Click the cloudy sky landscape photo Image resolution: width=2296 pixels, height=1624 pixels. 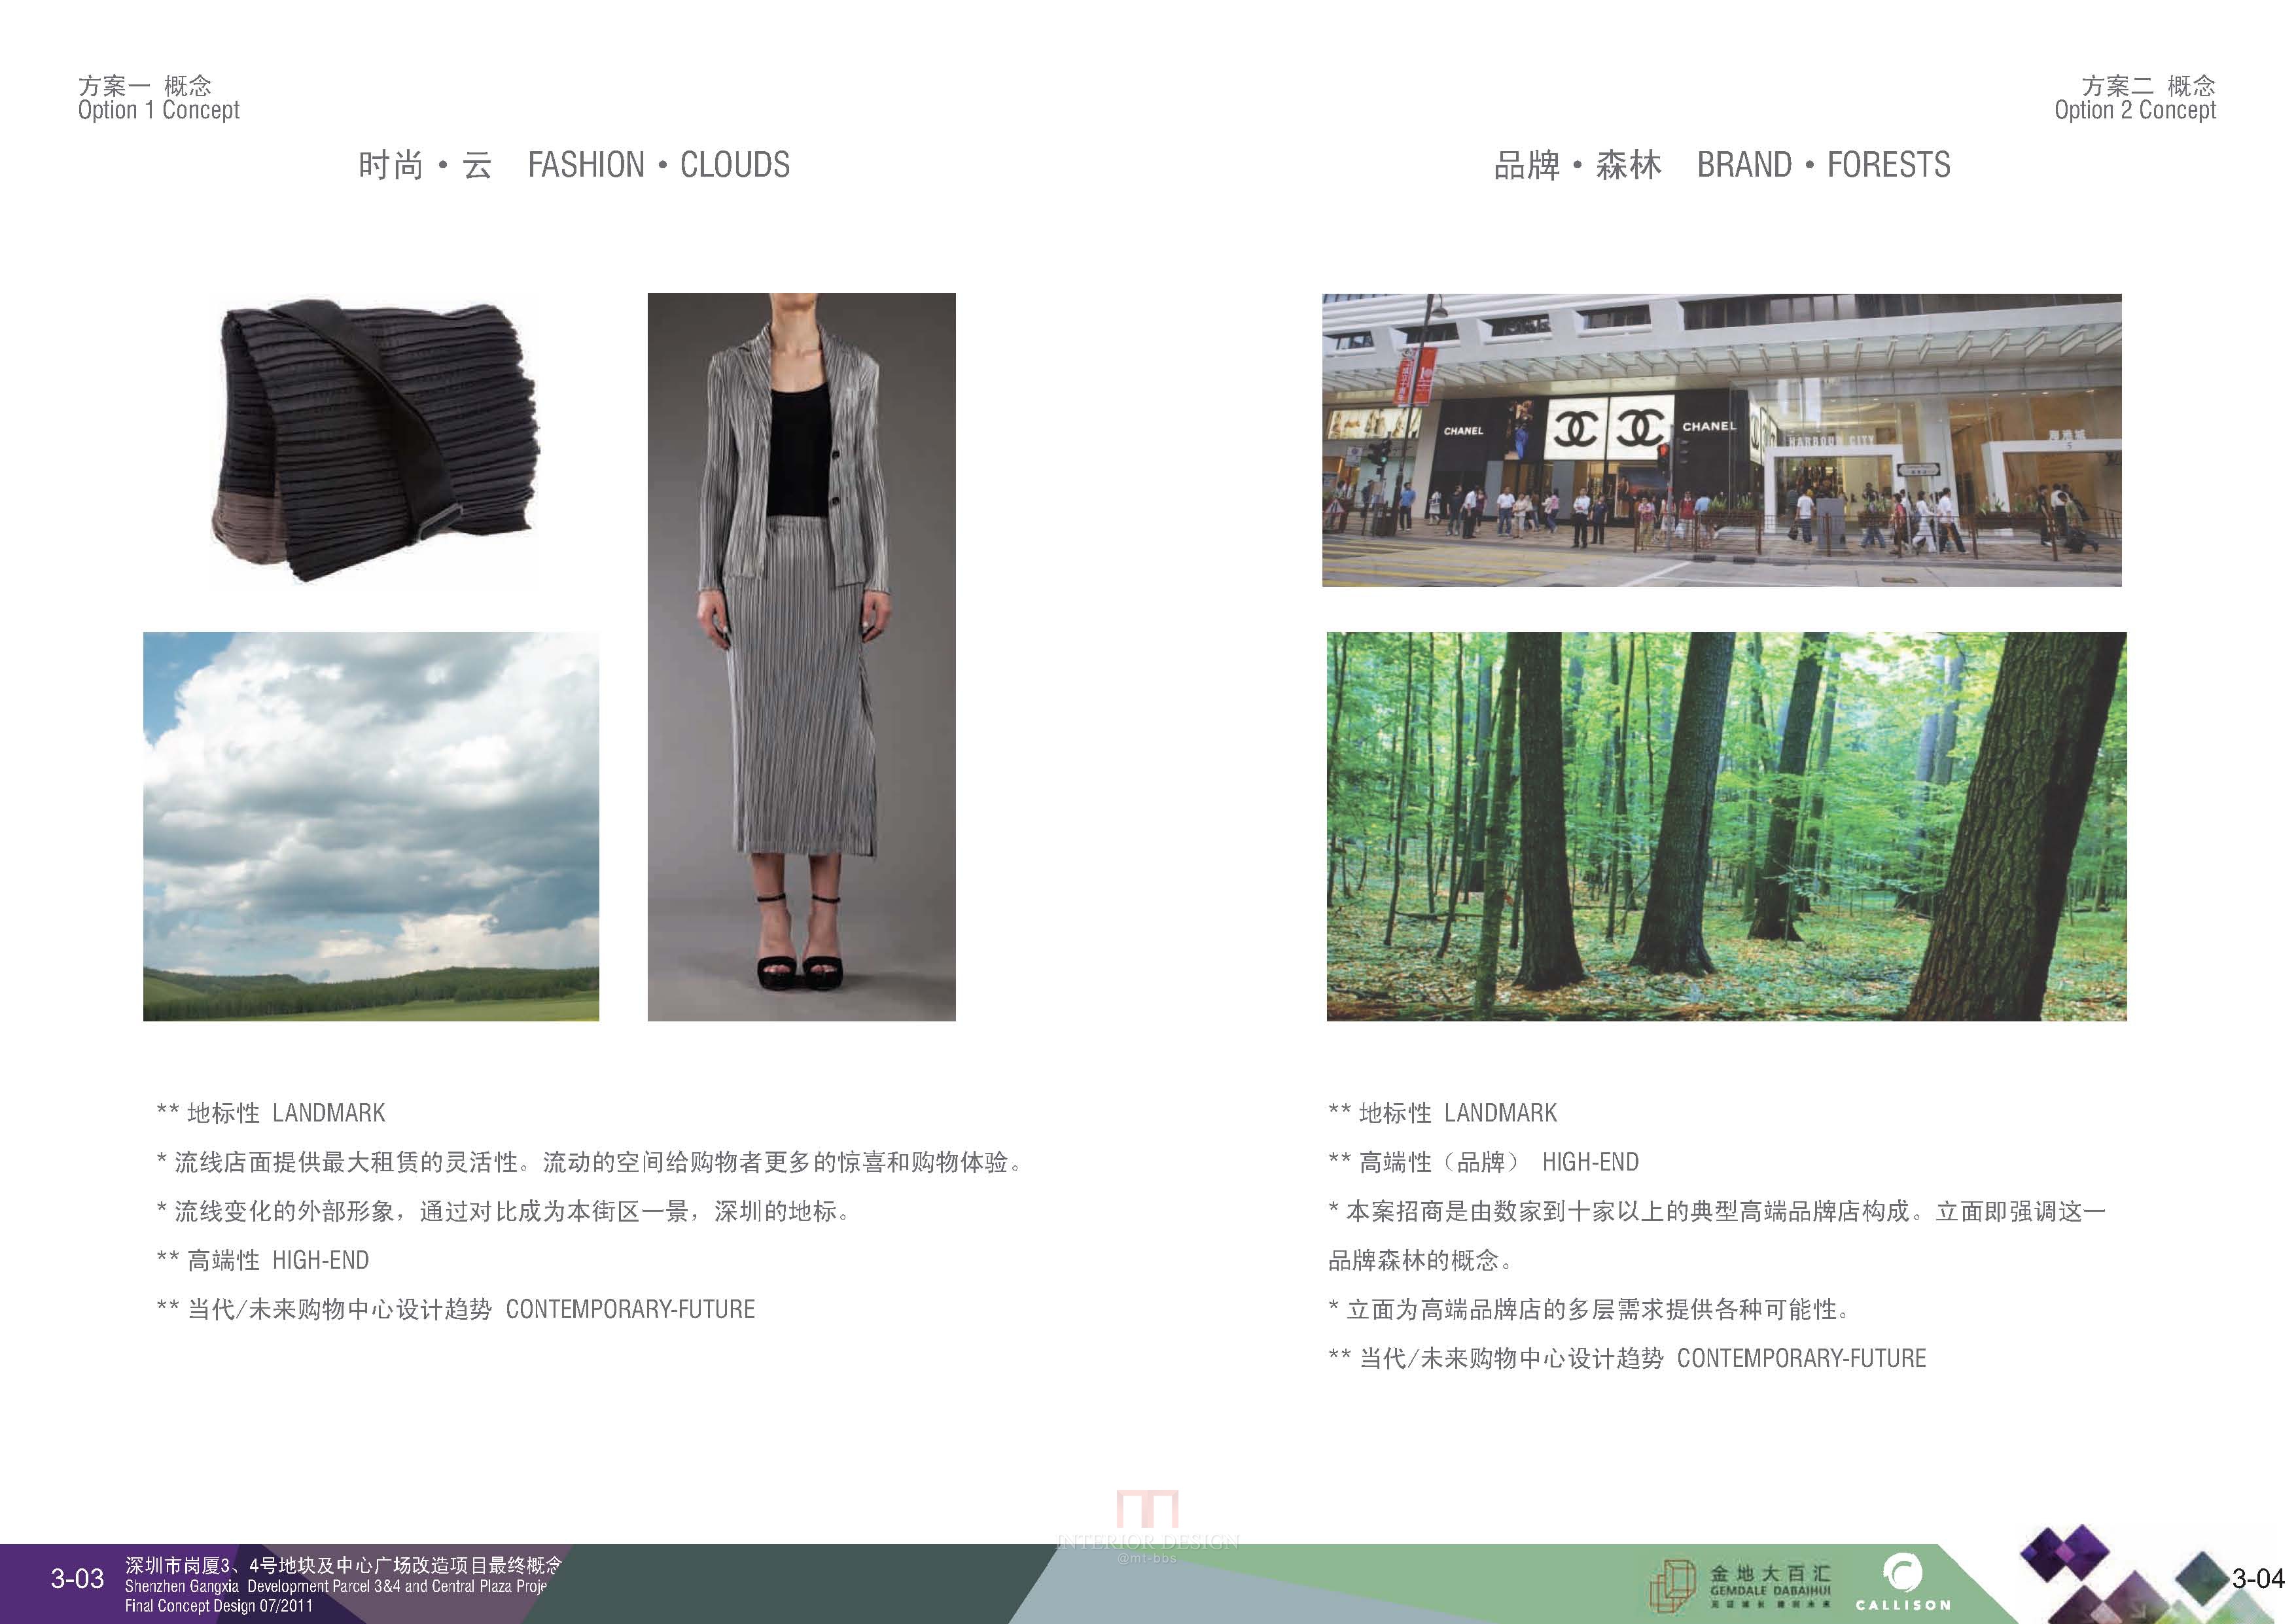pos(371,826)
